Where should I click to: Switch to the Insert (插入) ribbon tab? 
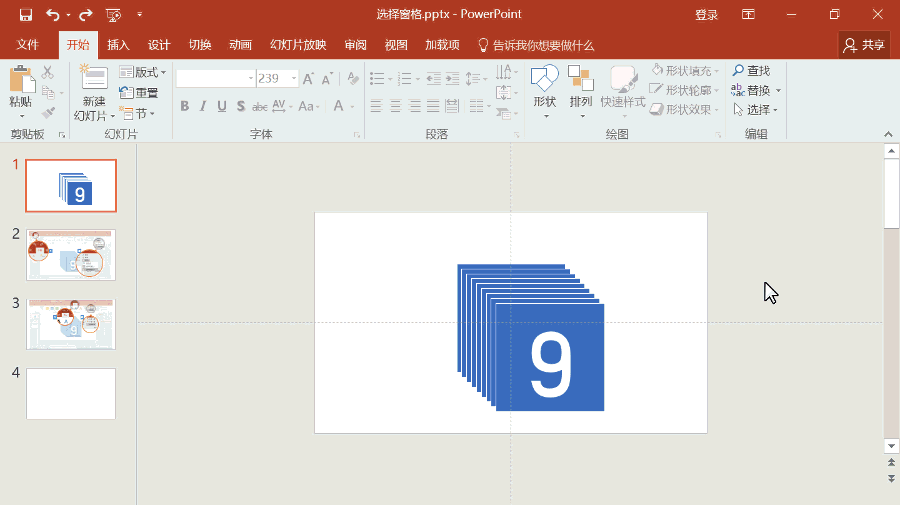[x=118, y=45]
